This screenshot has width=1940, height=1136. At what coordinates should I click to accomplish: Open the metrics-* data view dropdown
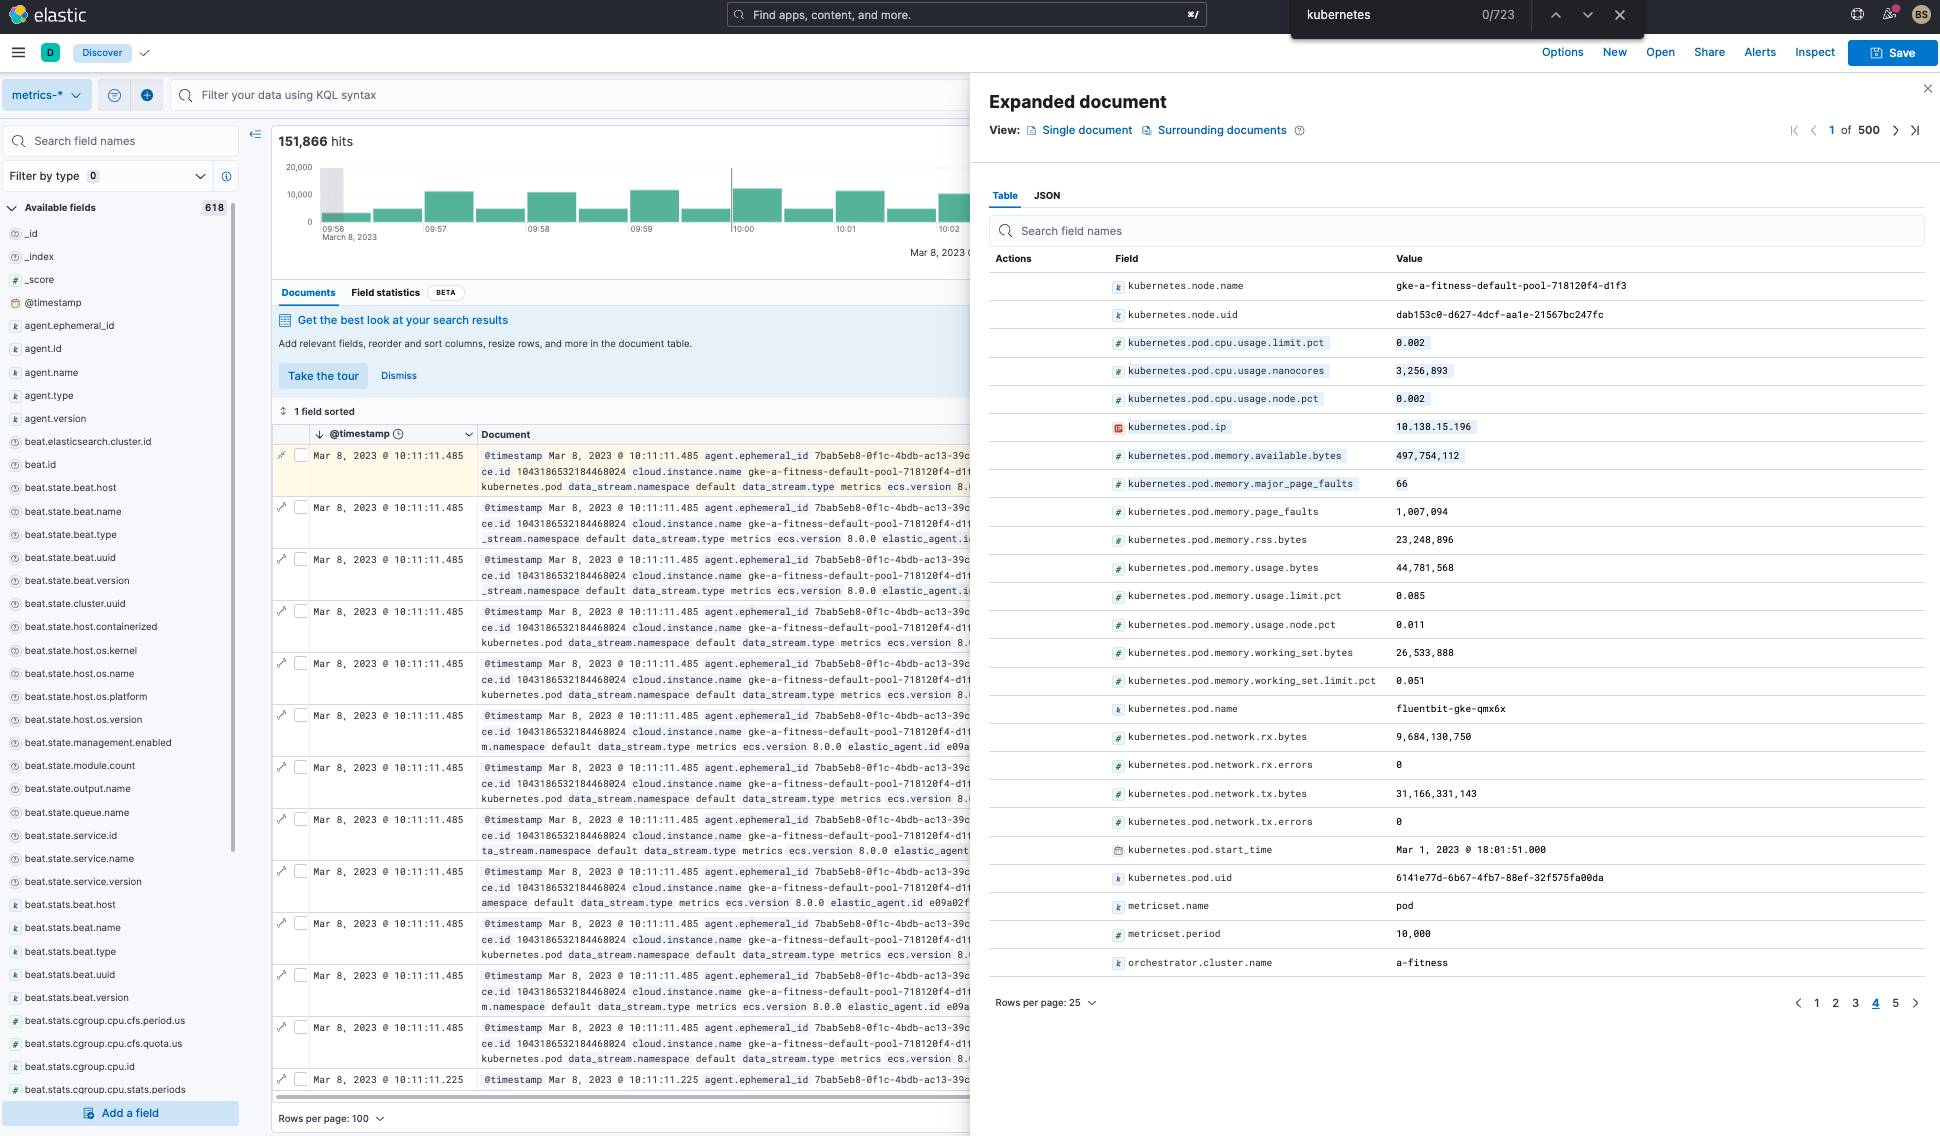click(x=47, y=95)
